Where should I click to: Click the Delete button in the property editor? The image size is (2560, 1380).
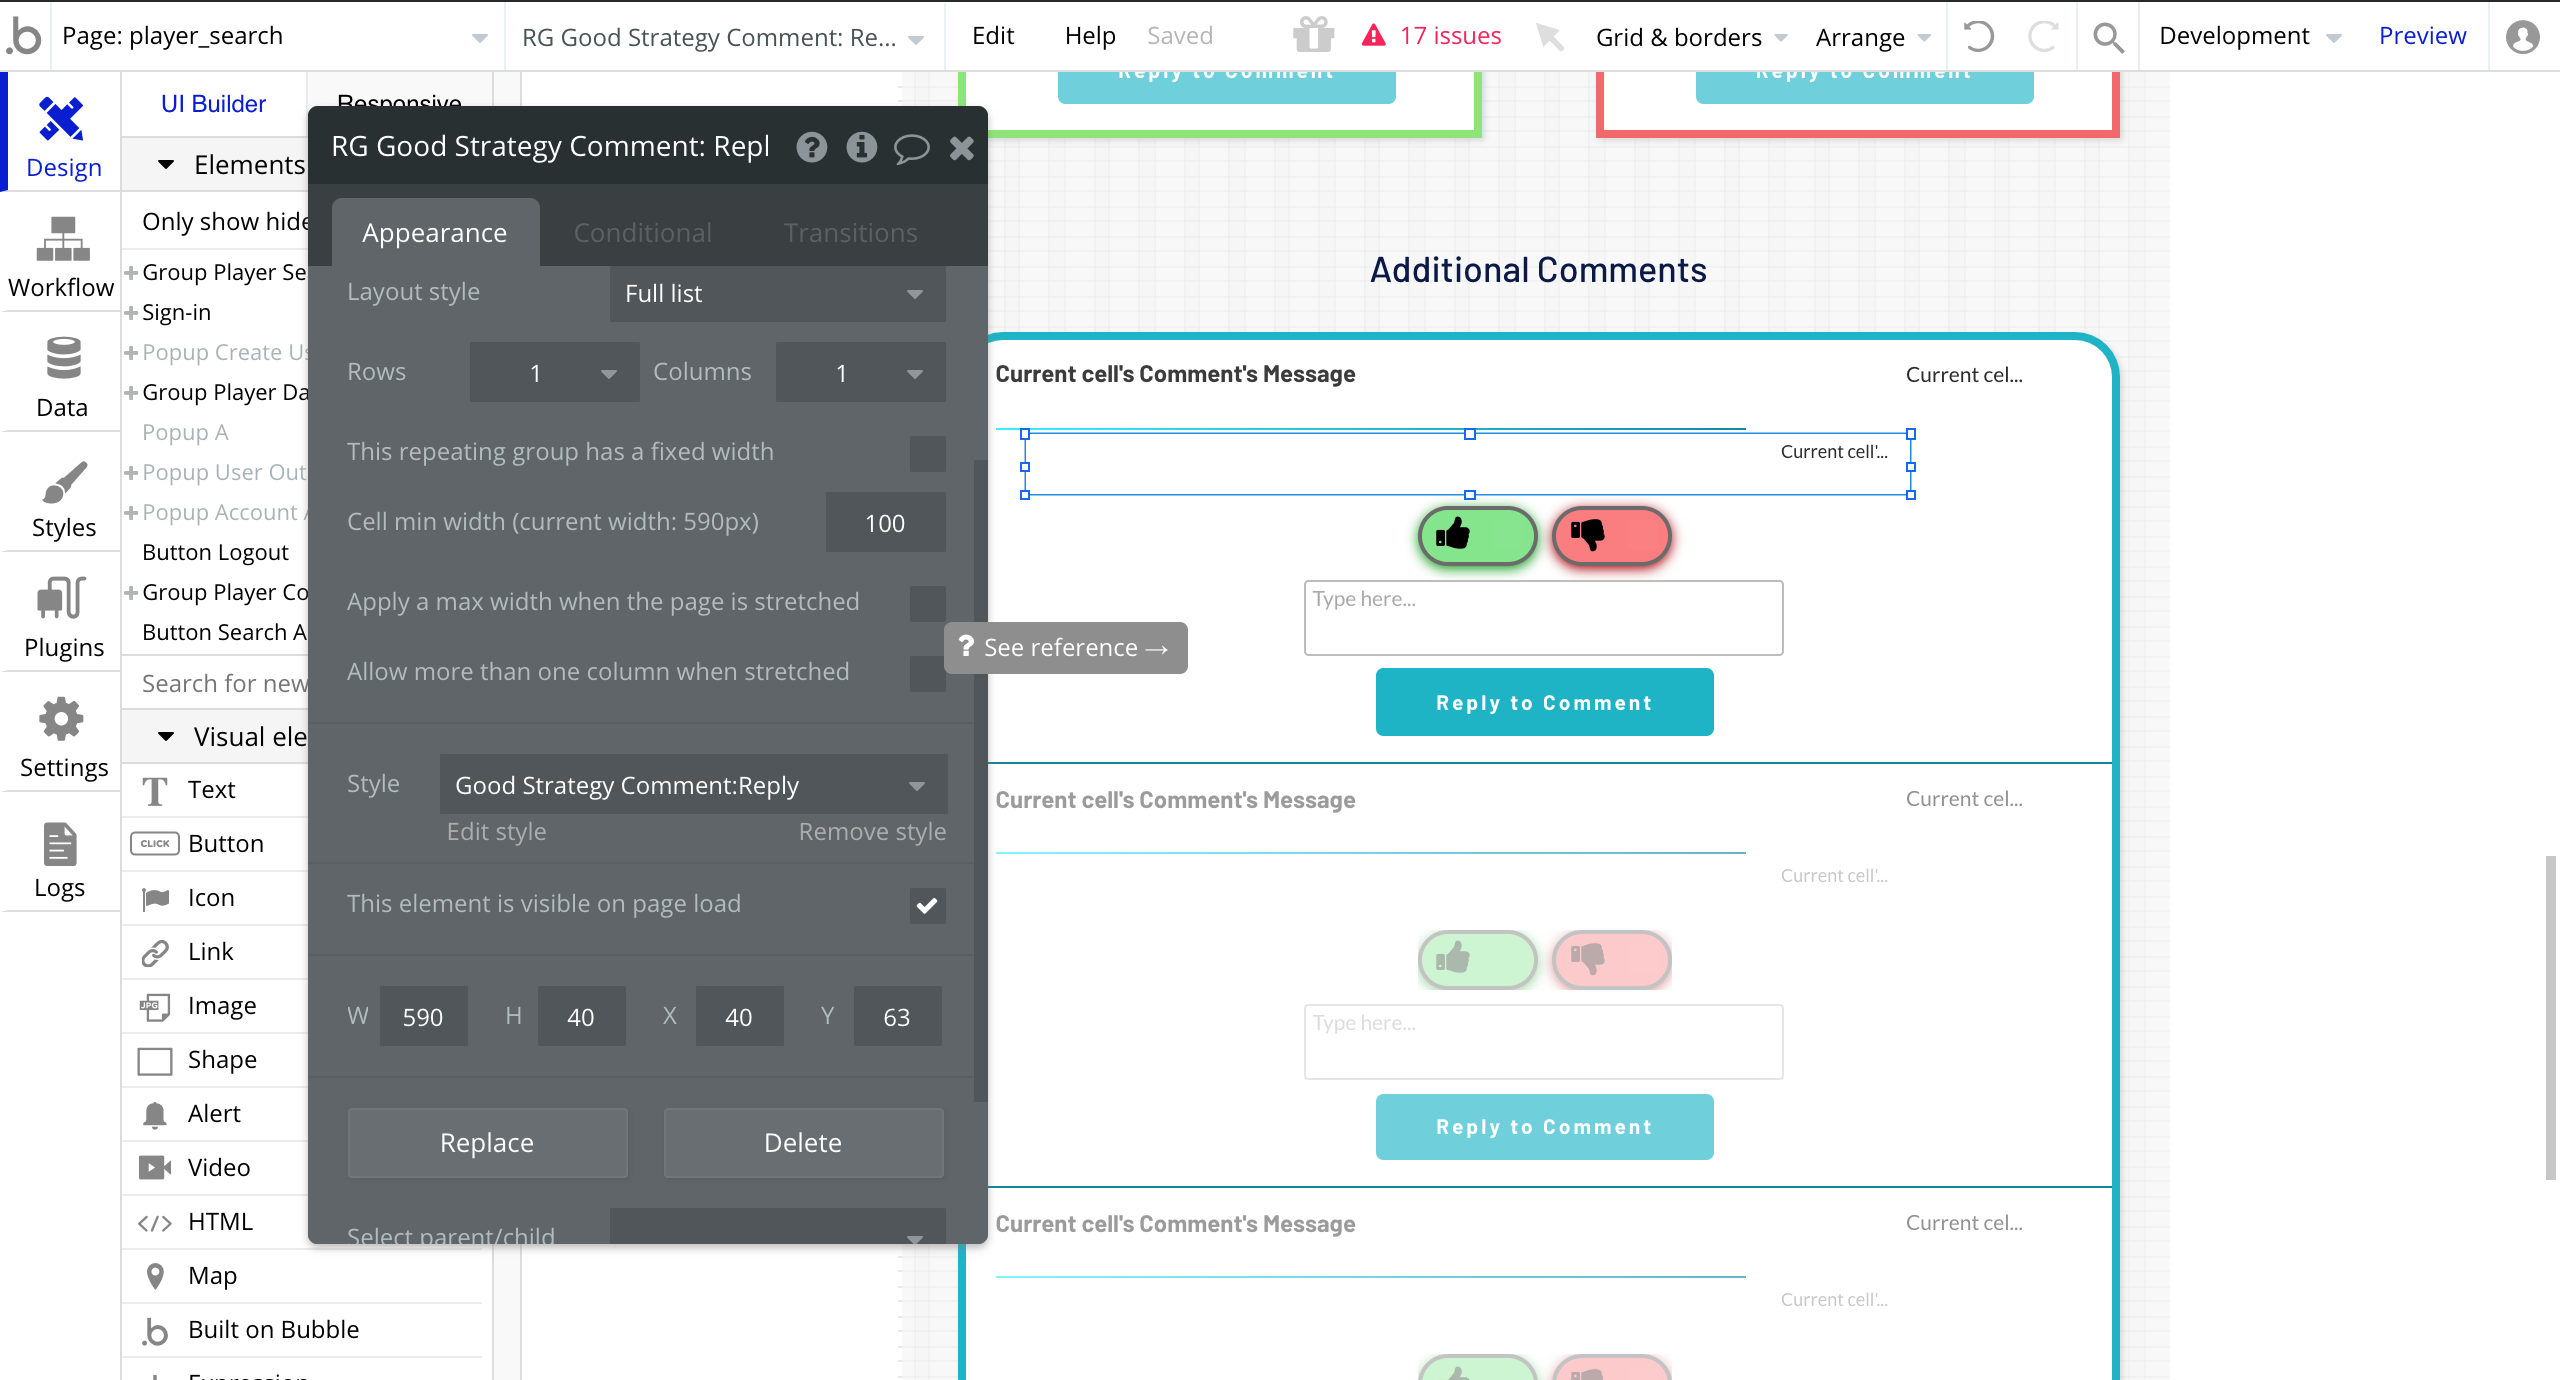[x=803, y=1143]
